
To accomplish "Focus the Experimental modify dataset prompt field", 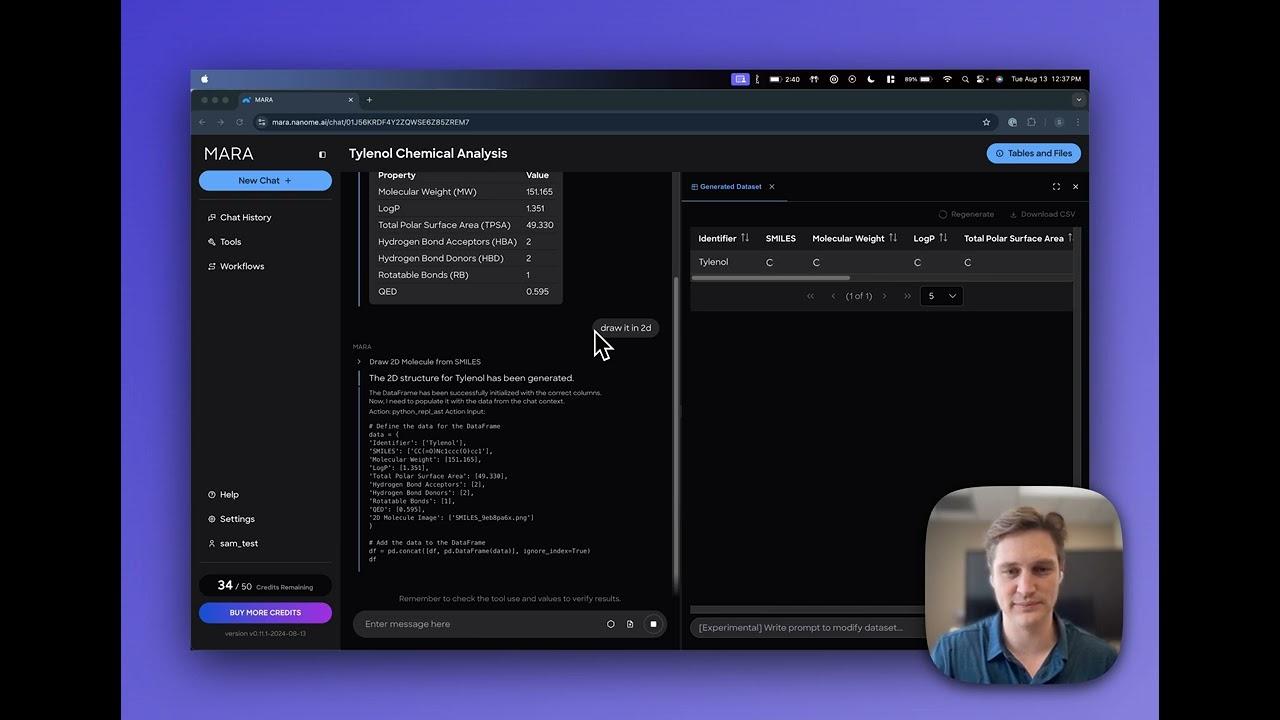I will [806, 628].
